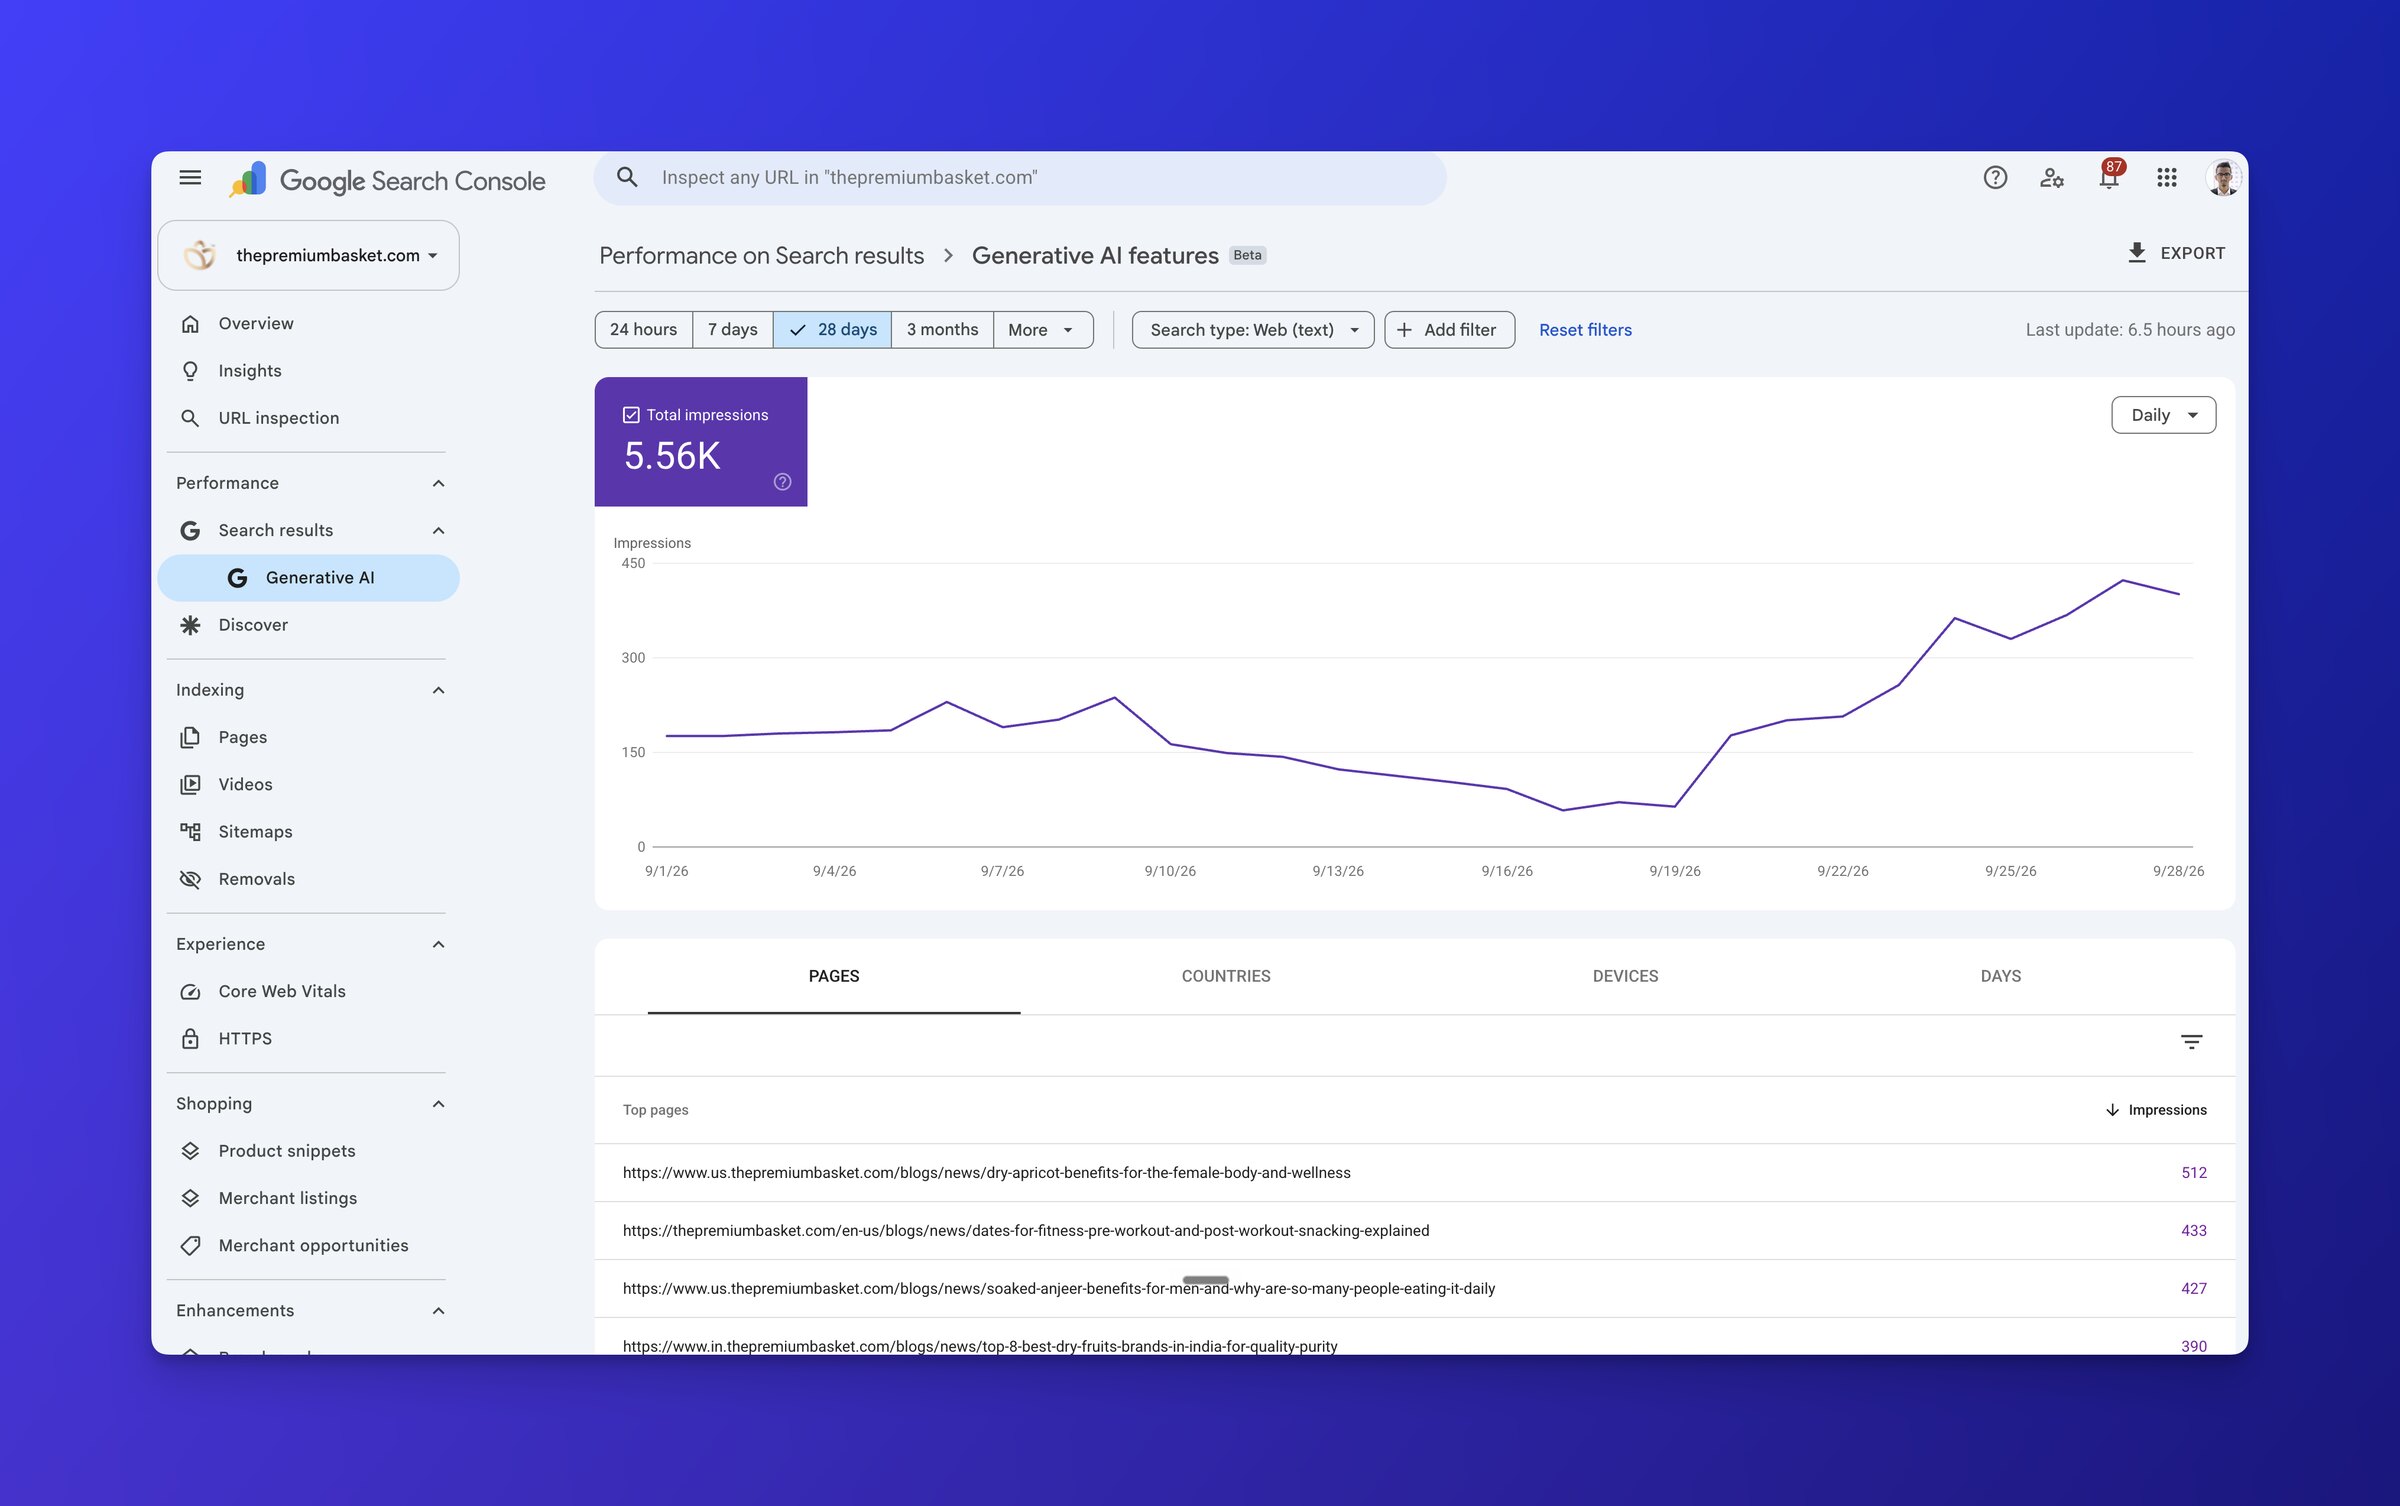Select the Pages tab
This screenshot has width=2400, height=1506.
(x=834, y=976)
